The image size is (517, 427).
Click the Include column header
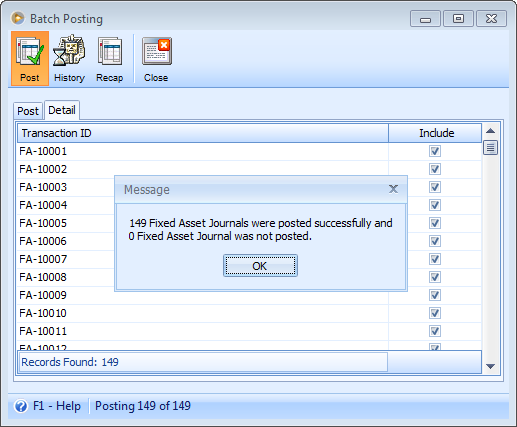point(435,133)
